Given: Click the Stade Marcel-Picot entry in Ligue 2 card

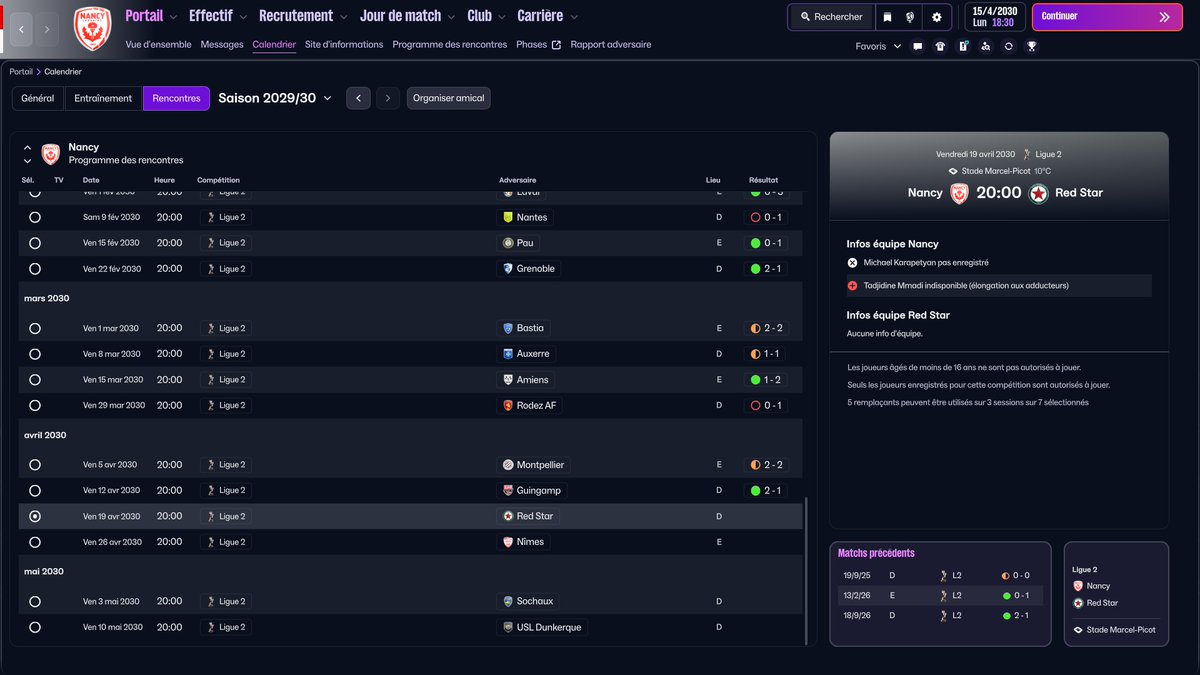Looking at the screenshot, I should point(1114,630).
